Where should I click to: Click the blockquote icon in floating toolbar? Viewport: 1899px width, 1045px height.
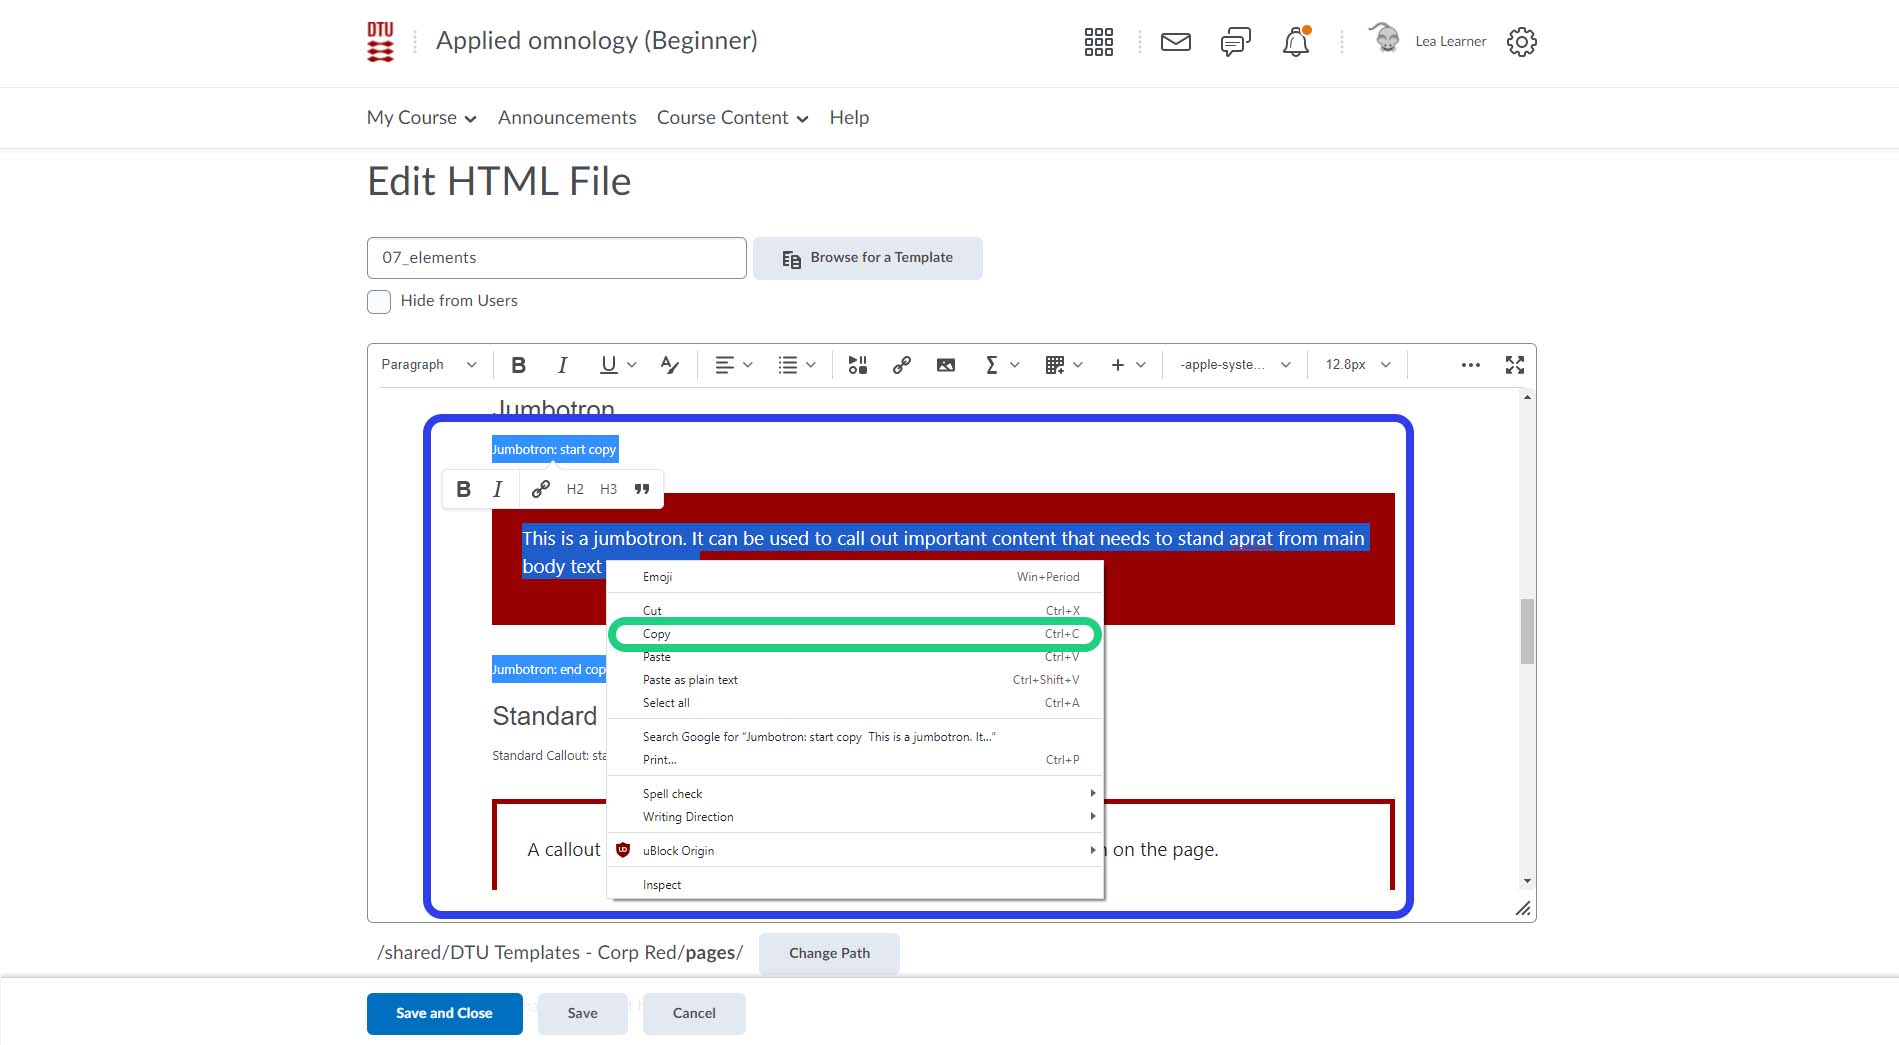tap(642, 489)
